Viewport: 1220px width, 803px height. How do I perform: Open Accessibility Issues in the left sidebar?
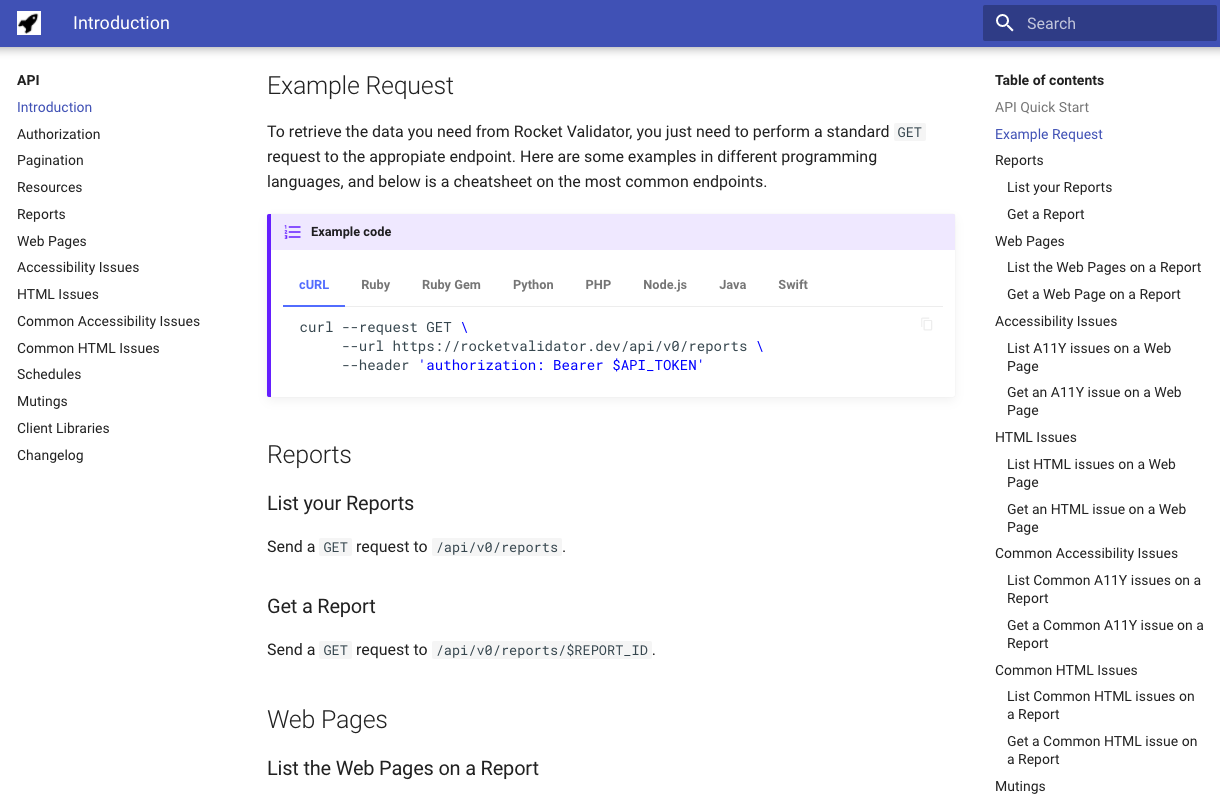click(78, 267)
